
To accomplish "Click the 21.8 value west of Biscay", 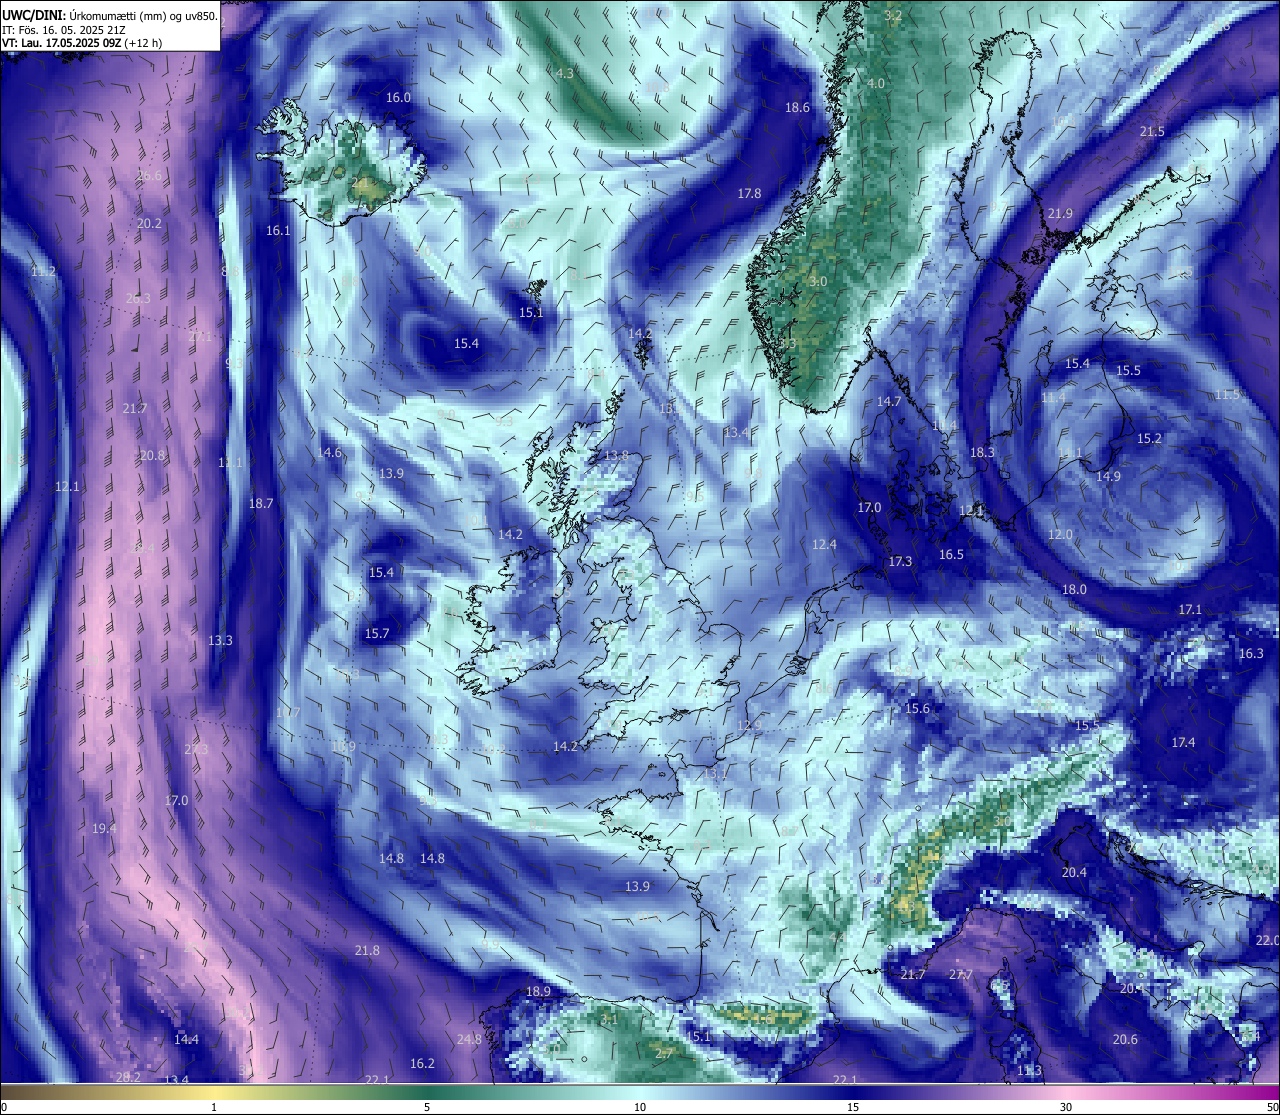I will 367,950.
